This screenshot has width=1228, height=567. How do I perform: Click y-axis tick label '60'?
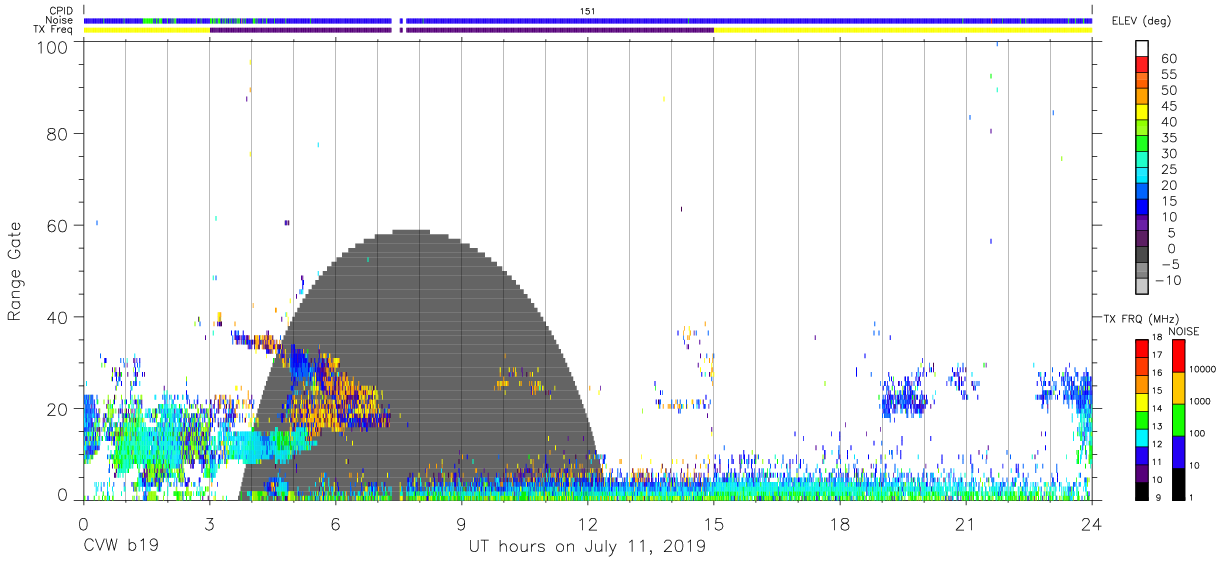(57, 225)
